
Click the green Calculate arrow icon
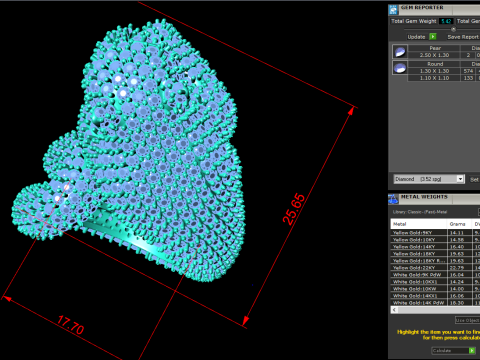[x=472, y=350]
